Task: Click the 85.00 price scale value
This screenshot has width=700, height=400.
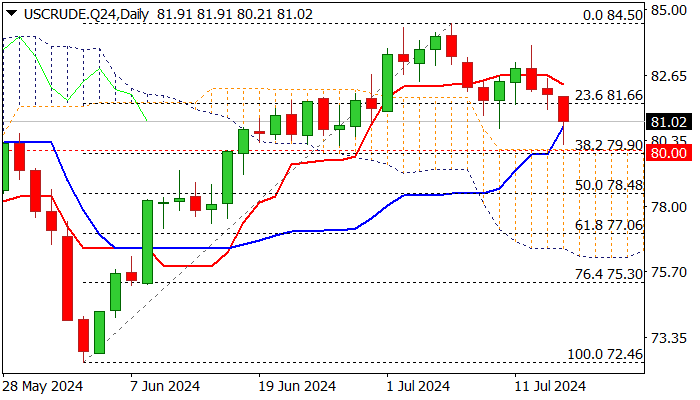Action: pos(668,9)
